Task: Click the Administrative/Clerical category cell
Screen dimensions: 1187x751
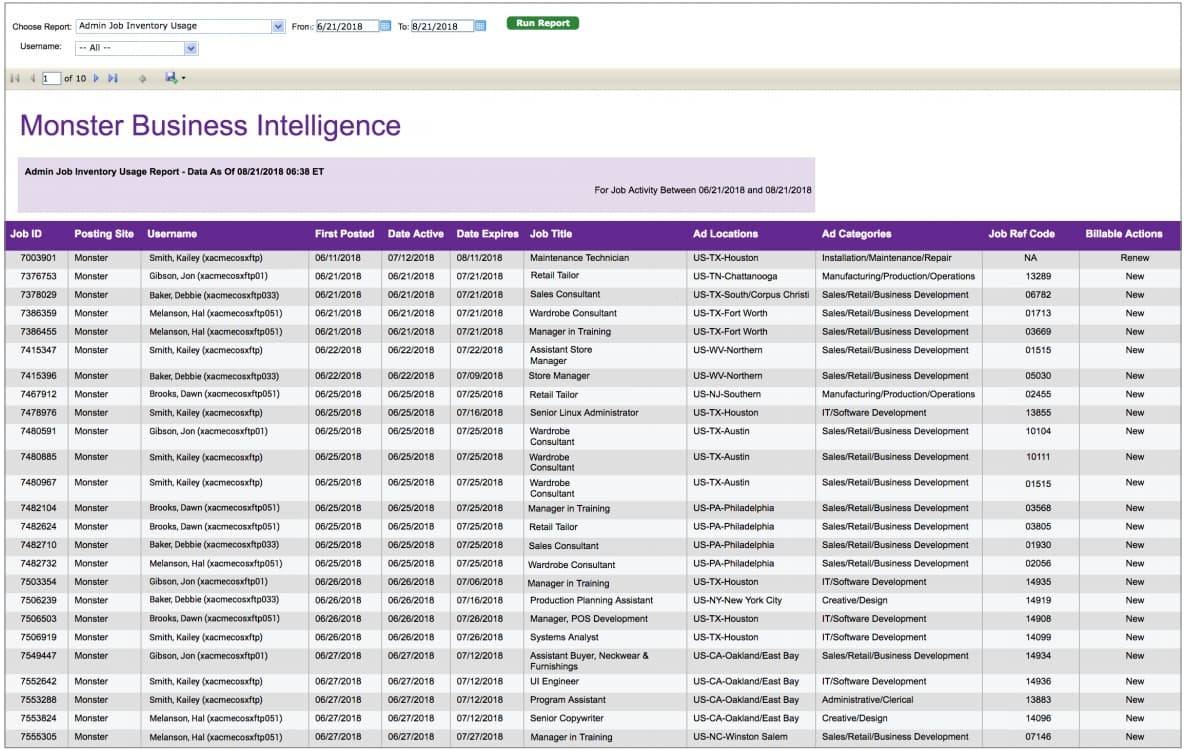Action: point(868,700)
